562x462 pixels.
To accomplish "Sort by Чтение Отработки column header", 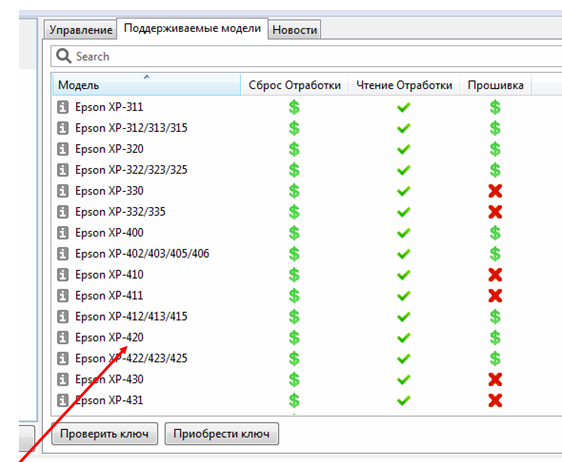I will (404, 85).
